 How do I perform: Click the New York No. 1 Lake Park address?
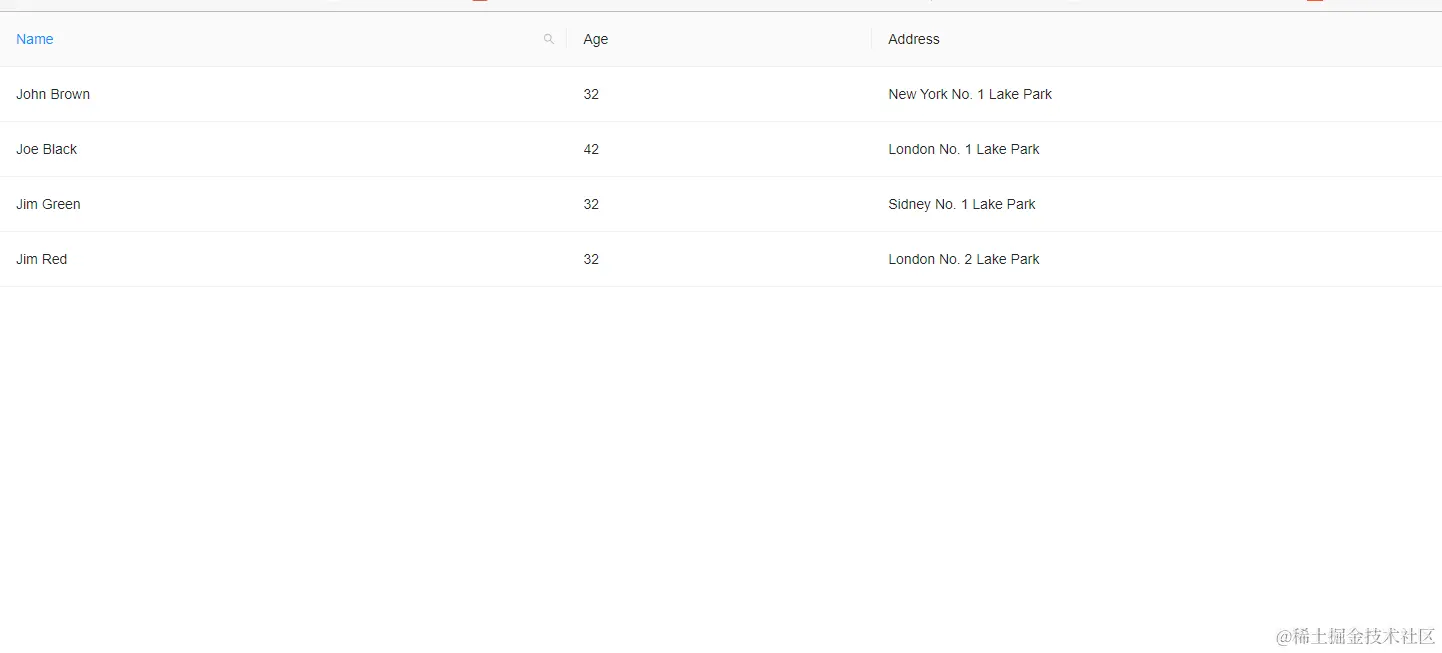pyautogui.click(x=970, y=94)
